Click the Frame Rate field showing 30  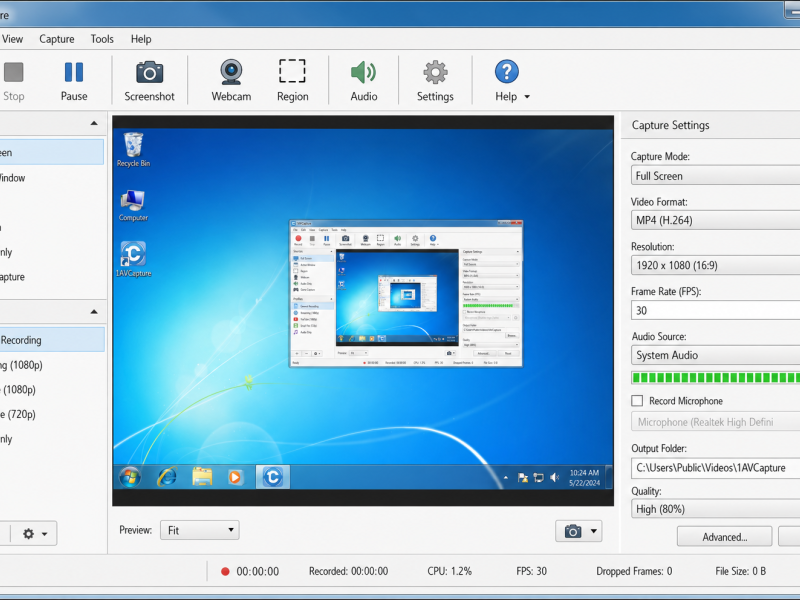715,310
